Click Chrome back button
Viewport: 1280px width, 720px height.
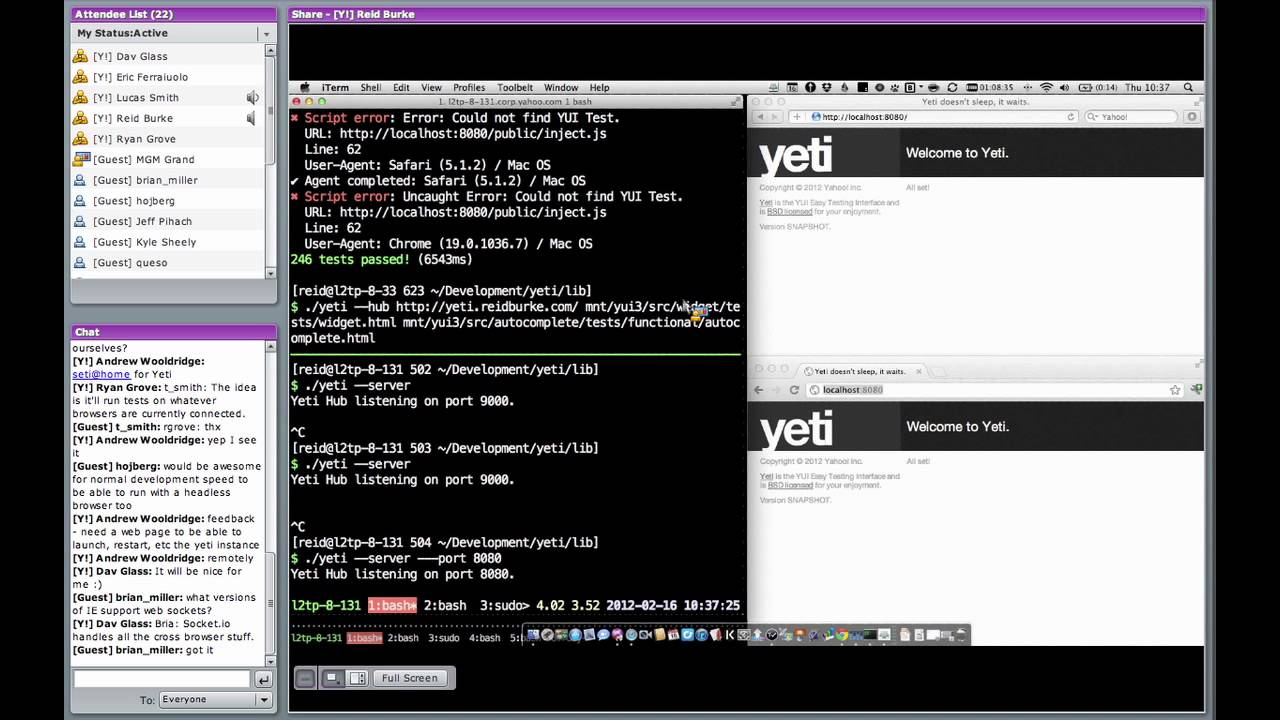[759, 390]
